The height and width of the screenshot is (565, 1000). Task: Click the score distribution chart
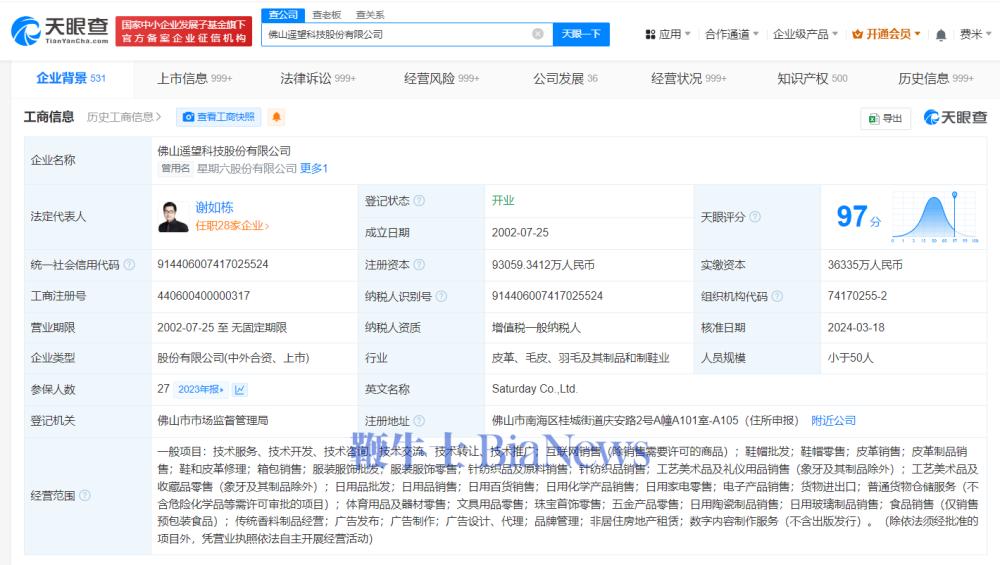point(935,217)
